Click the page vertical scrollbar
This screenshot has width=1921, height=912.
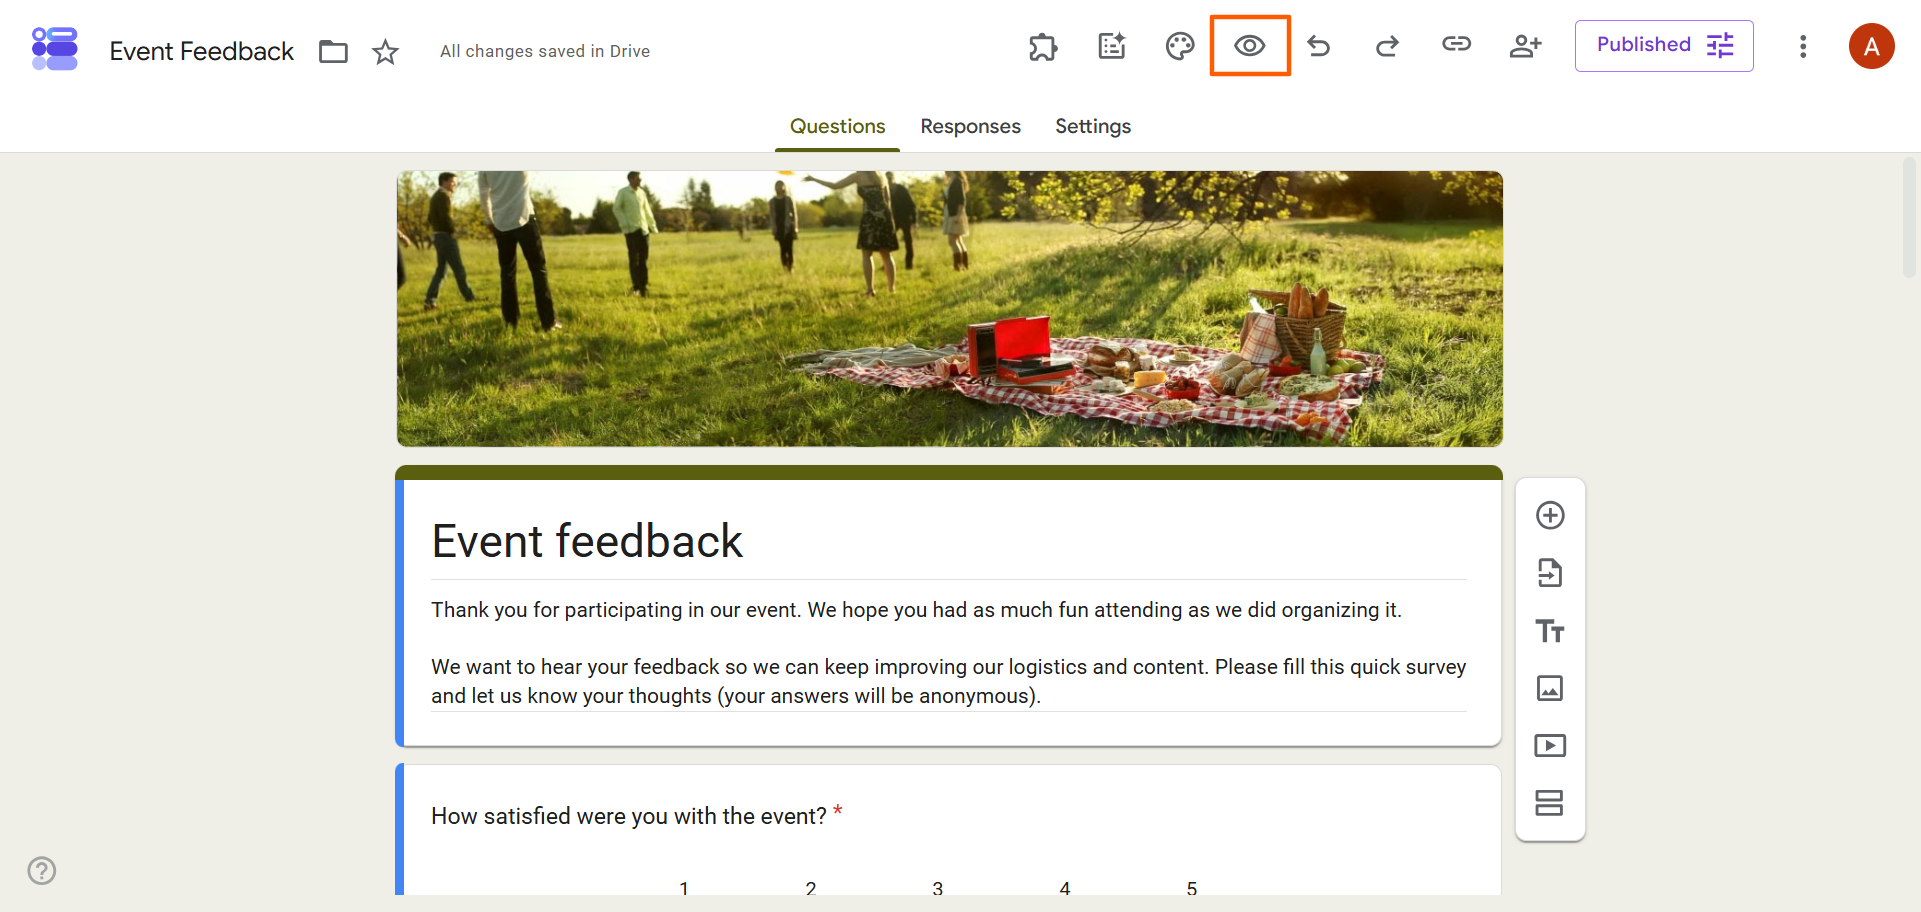(1910, 217)
